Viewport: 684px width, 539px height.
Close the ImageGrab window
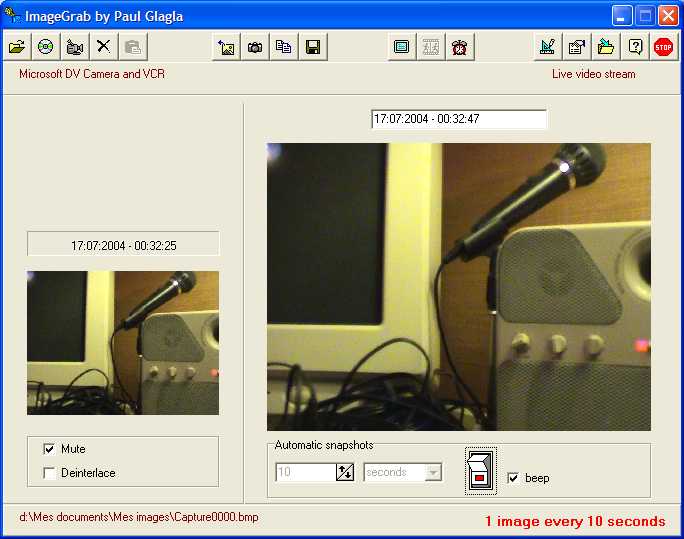pos(668,17)
